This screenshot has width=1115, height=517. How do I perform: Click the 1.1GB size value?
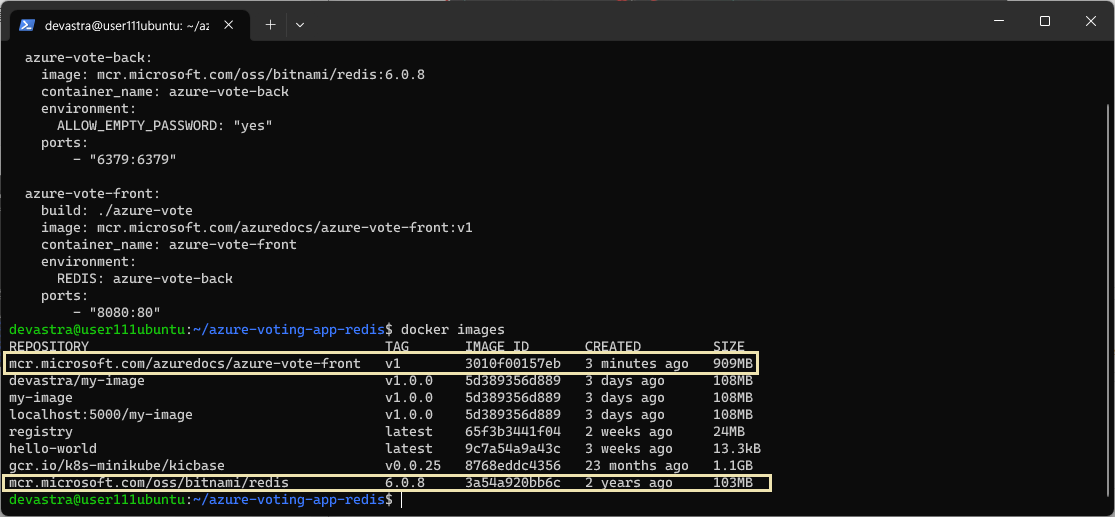(x=732, y=466)
